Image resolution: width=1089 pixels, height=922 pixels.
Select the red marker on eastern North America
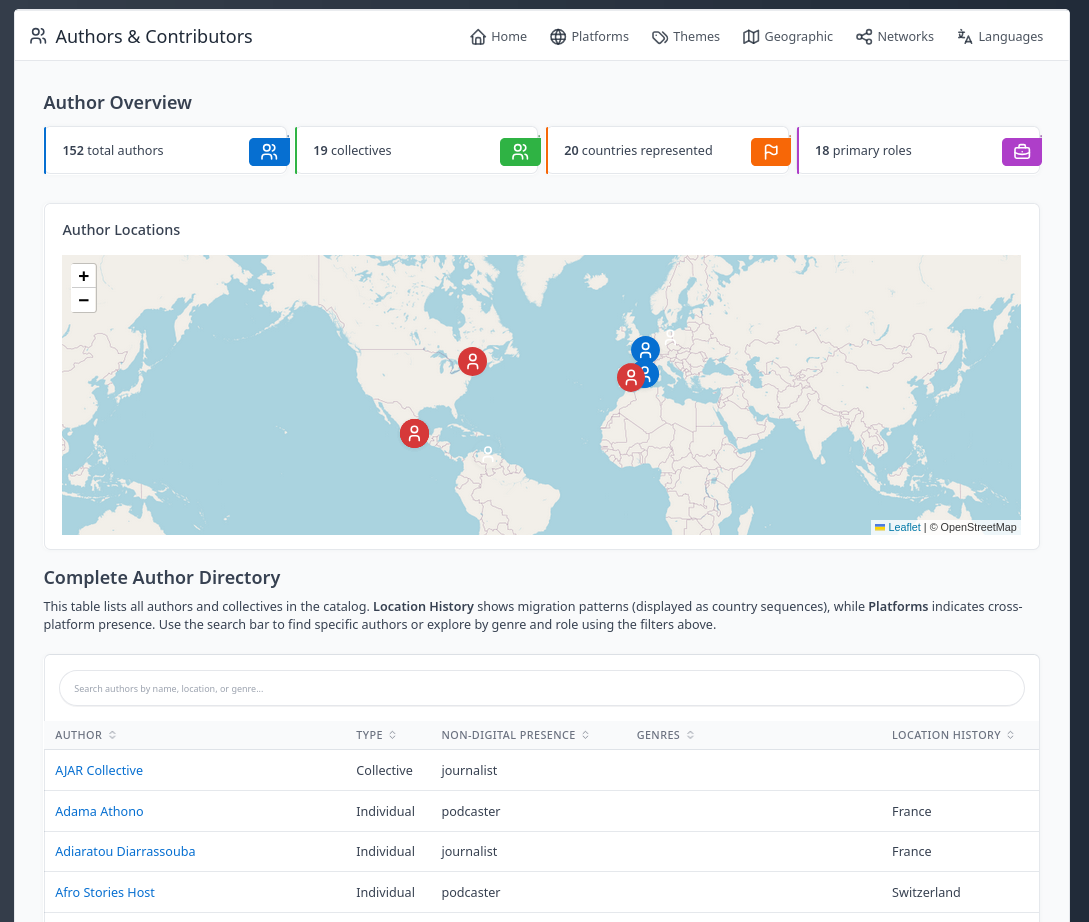click(x=472, y=361)
